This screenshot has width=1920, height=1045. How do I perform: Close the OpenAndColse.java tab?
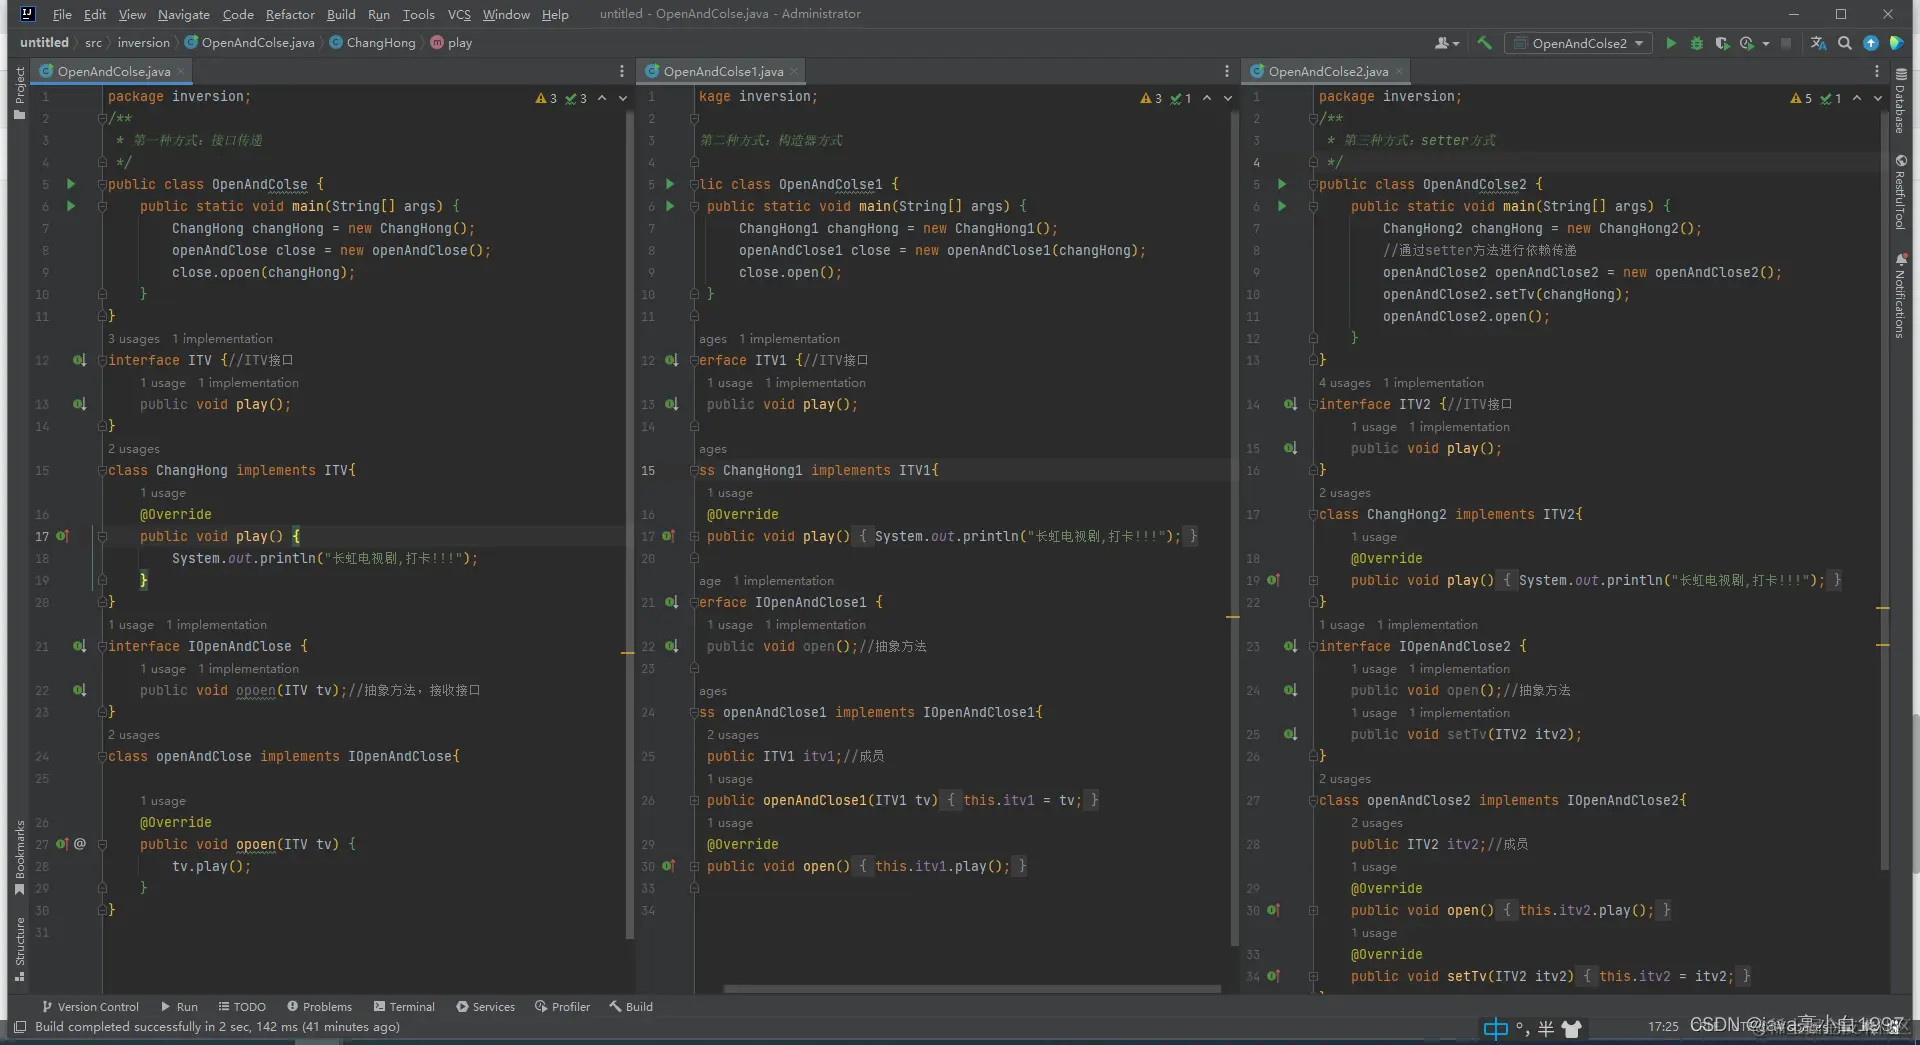(181, 71)
